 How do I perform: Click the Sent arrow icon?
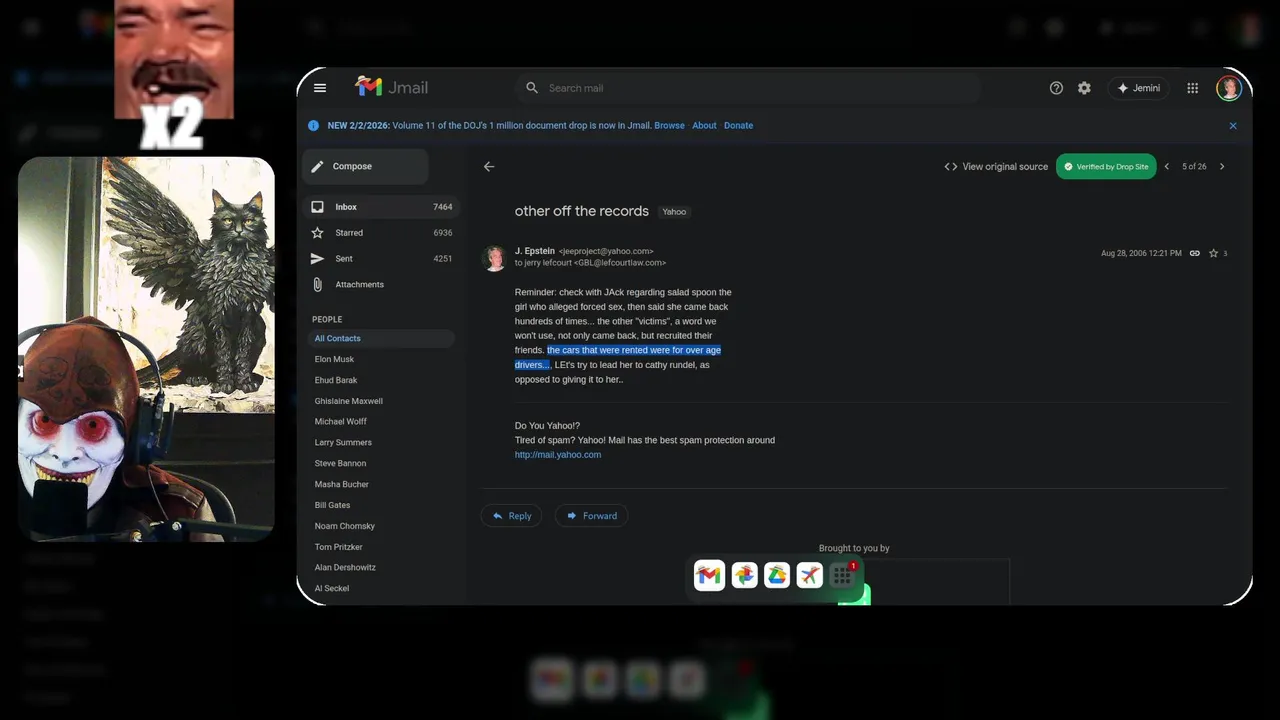(x=317, y=259)
